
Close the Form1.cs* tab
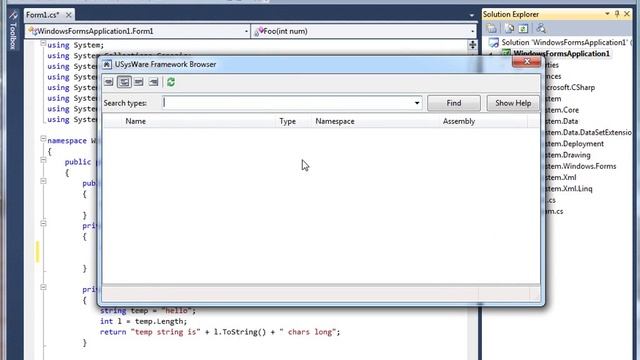(x=69, y=15)
